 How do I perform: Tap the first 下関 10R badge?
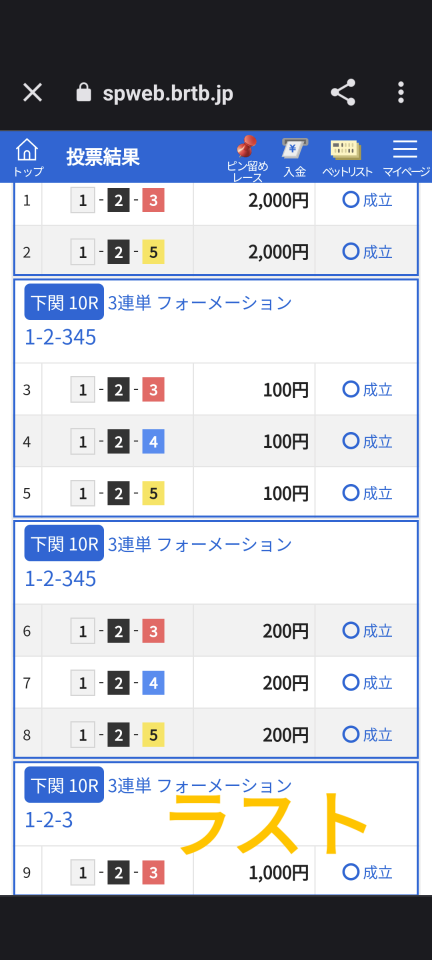(64, 302)
